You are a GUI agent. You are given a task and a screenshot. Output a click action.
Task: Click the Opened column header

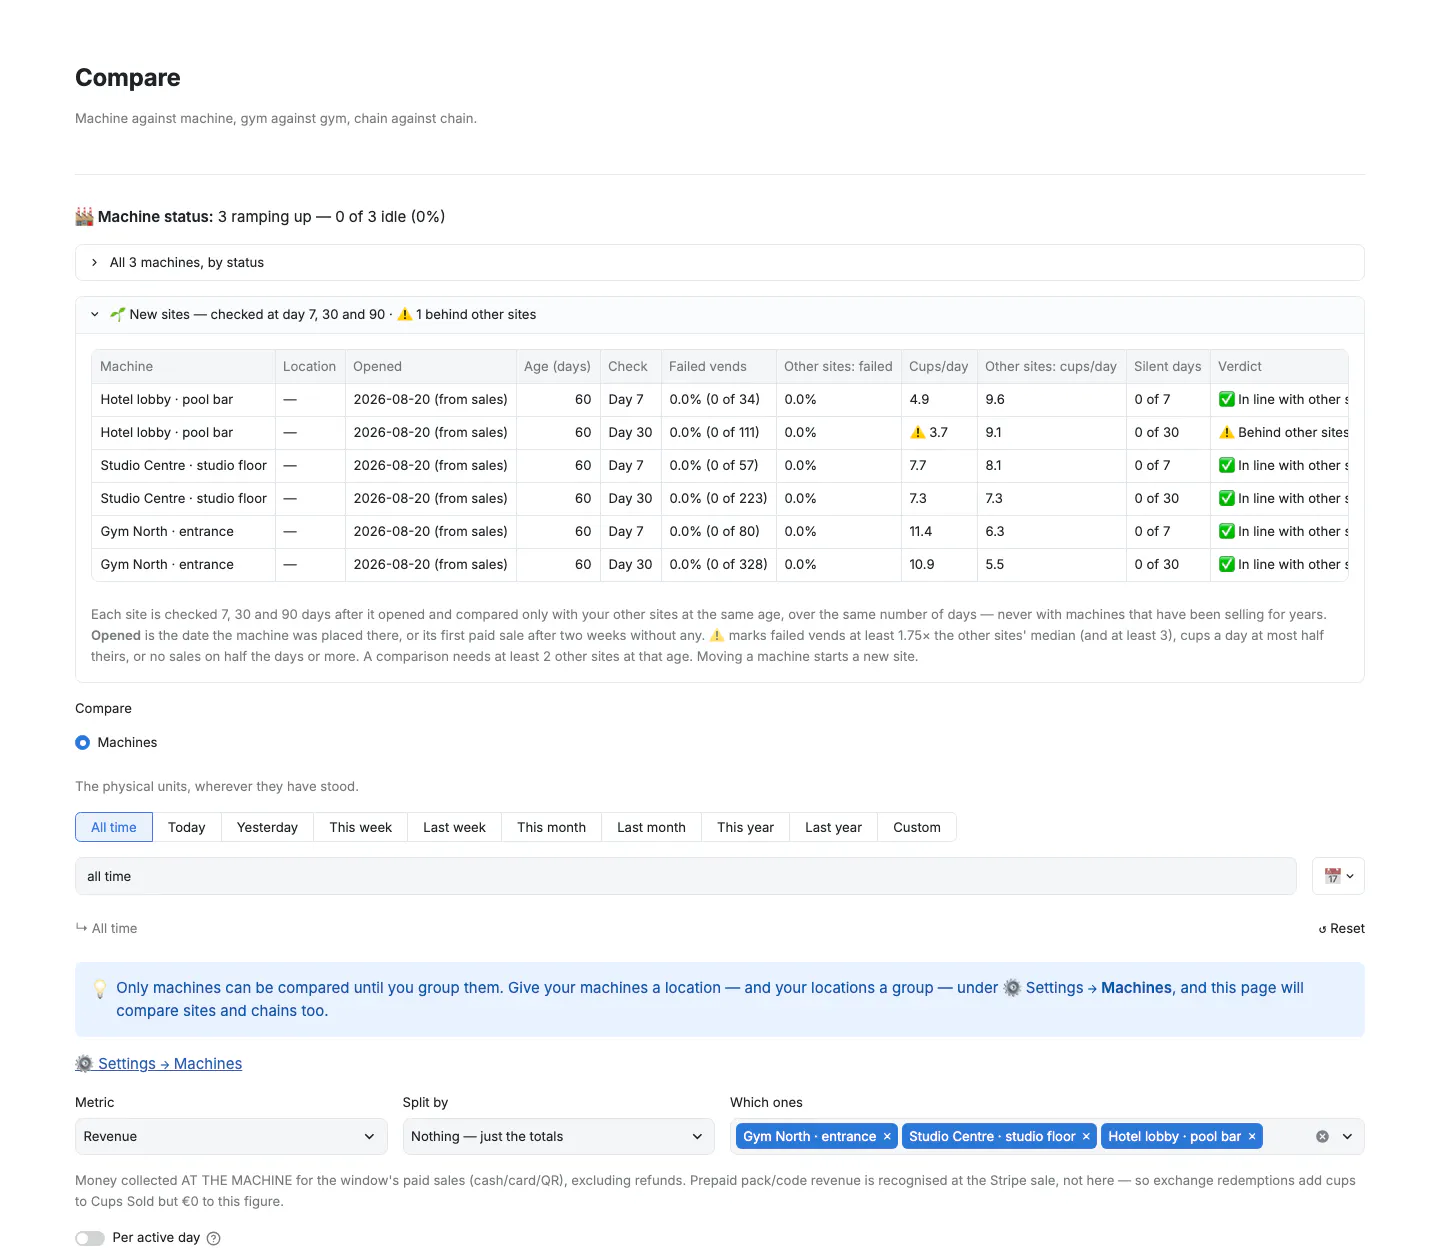click(430, 367)
